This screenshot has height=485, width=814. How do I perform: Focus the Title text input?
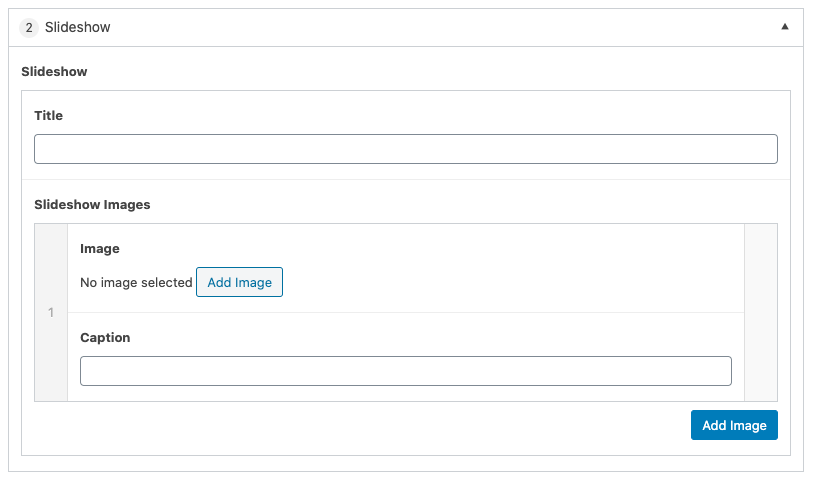click(x=405, y=149)
